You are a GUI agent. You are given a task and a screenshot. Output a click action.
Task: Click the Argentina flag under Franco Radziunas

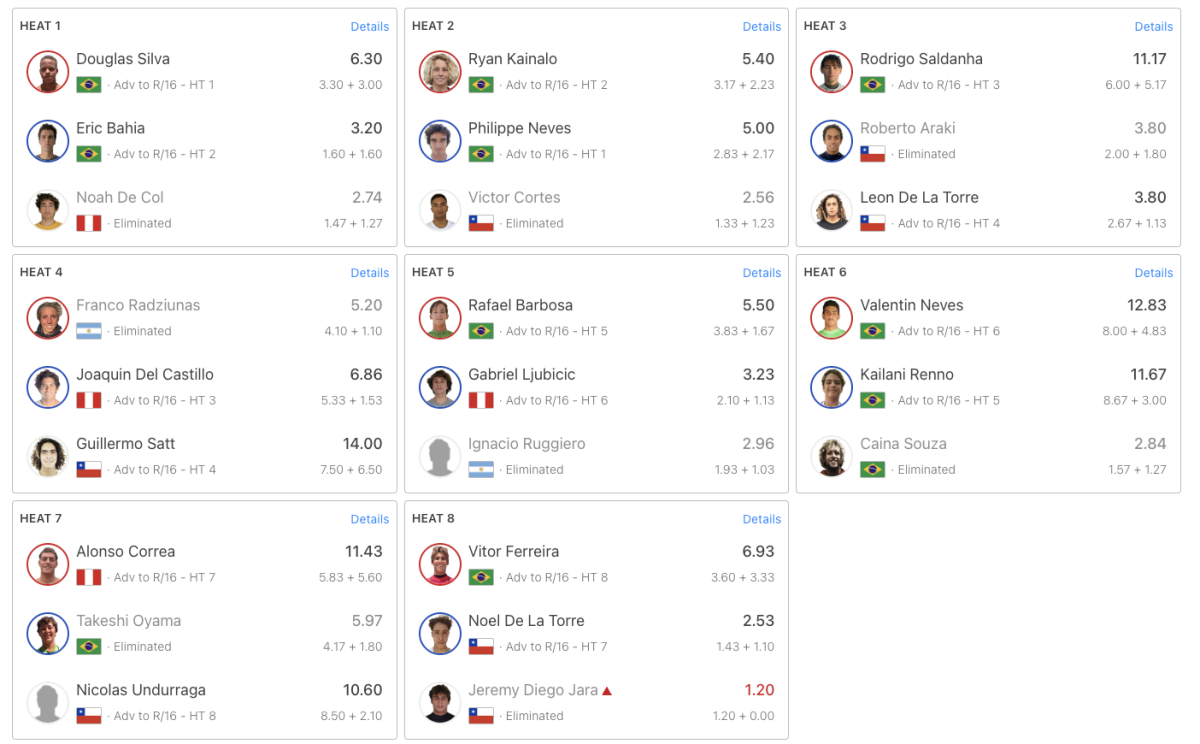pos(88,331)
